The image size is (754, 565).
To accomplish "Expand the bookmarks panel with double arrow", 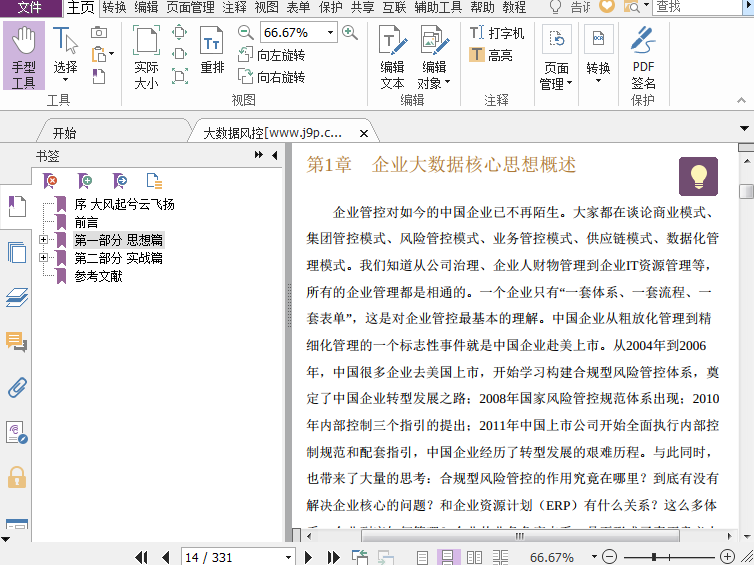I will pos(259,154).
